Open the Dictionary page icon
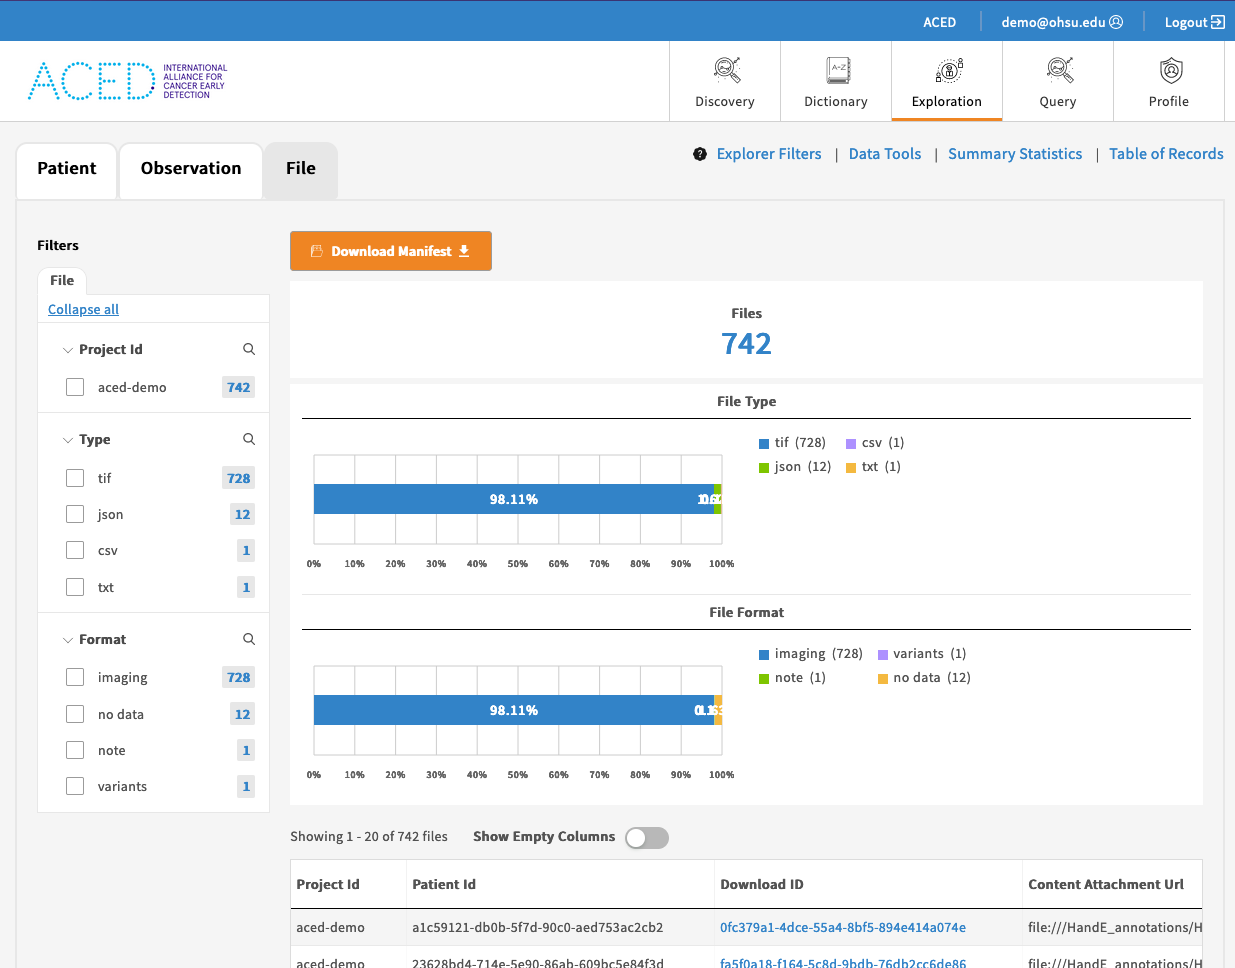Viewport: 1235px width, 968px height. click(x=837, y=70)
